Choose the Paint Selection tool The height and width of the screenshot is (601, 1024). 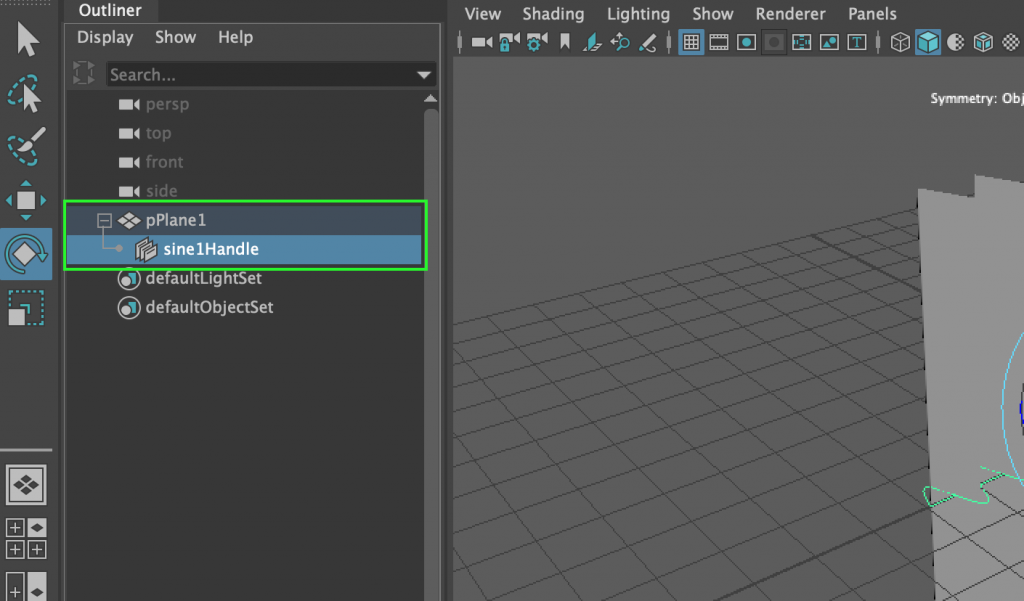(x=26, y=146)
